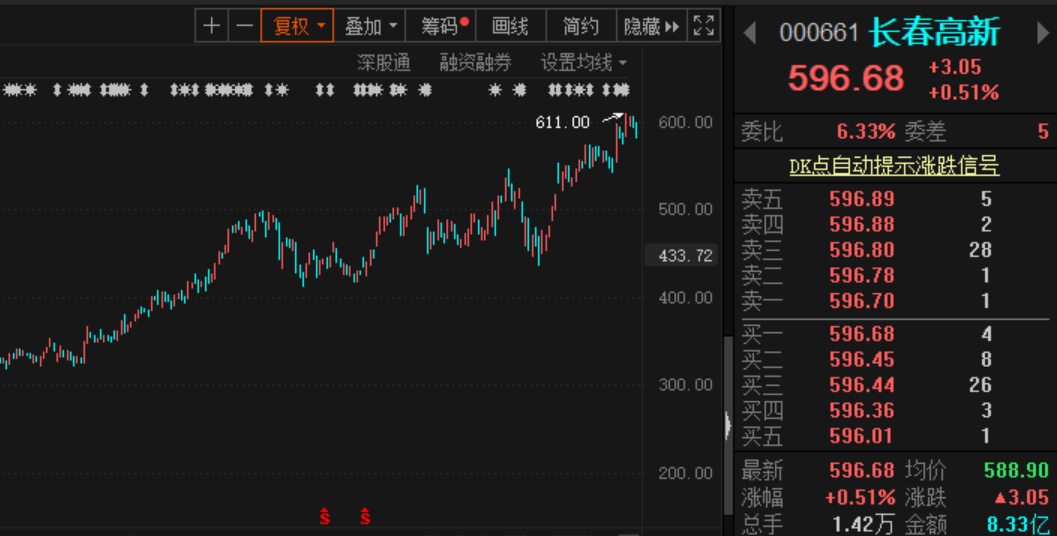This screenshot has height=536, width=1057.
Task: Click the second red S marker on chart
Action: (x=365, y=517)
